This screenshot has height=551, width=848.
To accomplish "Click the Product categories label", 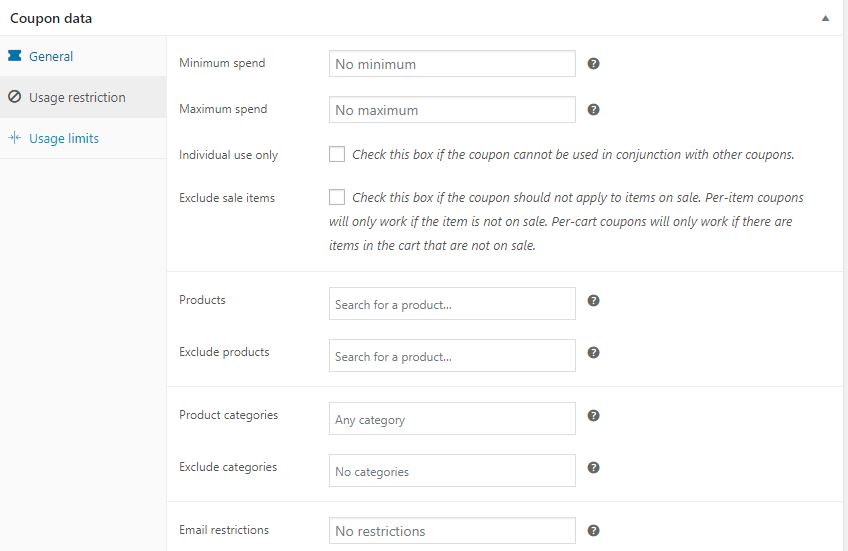I will click(229, 415).
